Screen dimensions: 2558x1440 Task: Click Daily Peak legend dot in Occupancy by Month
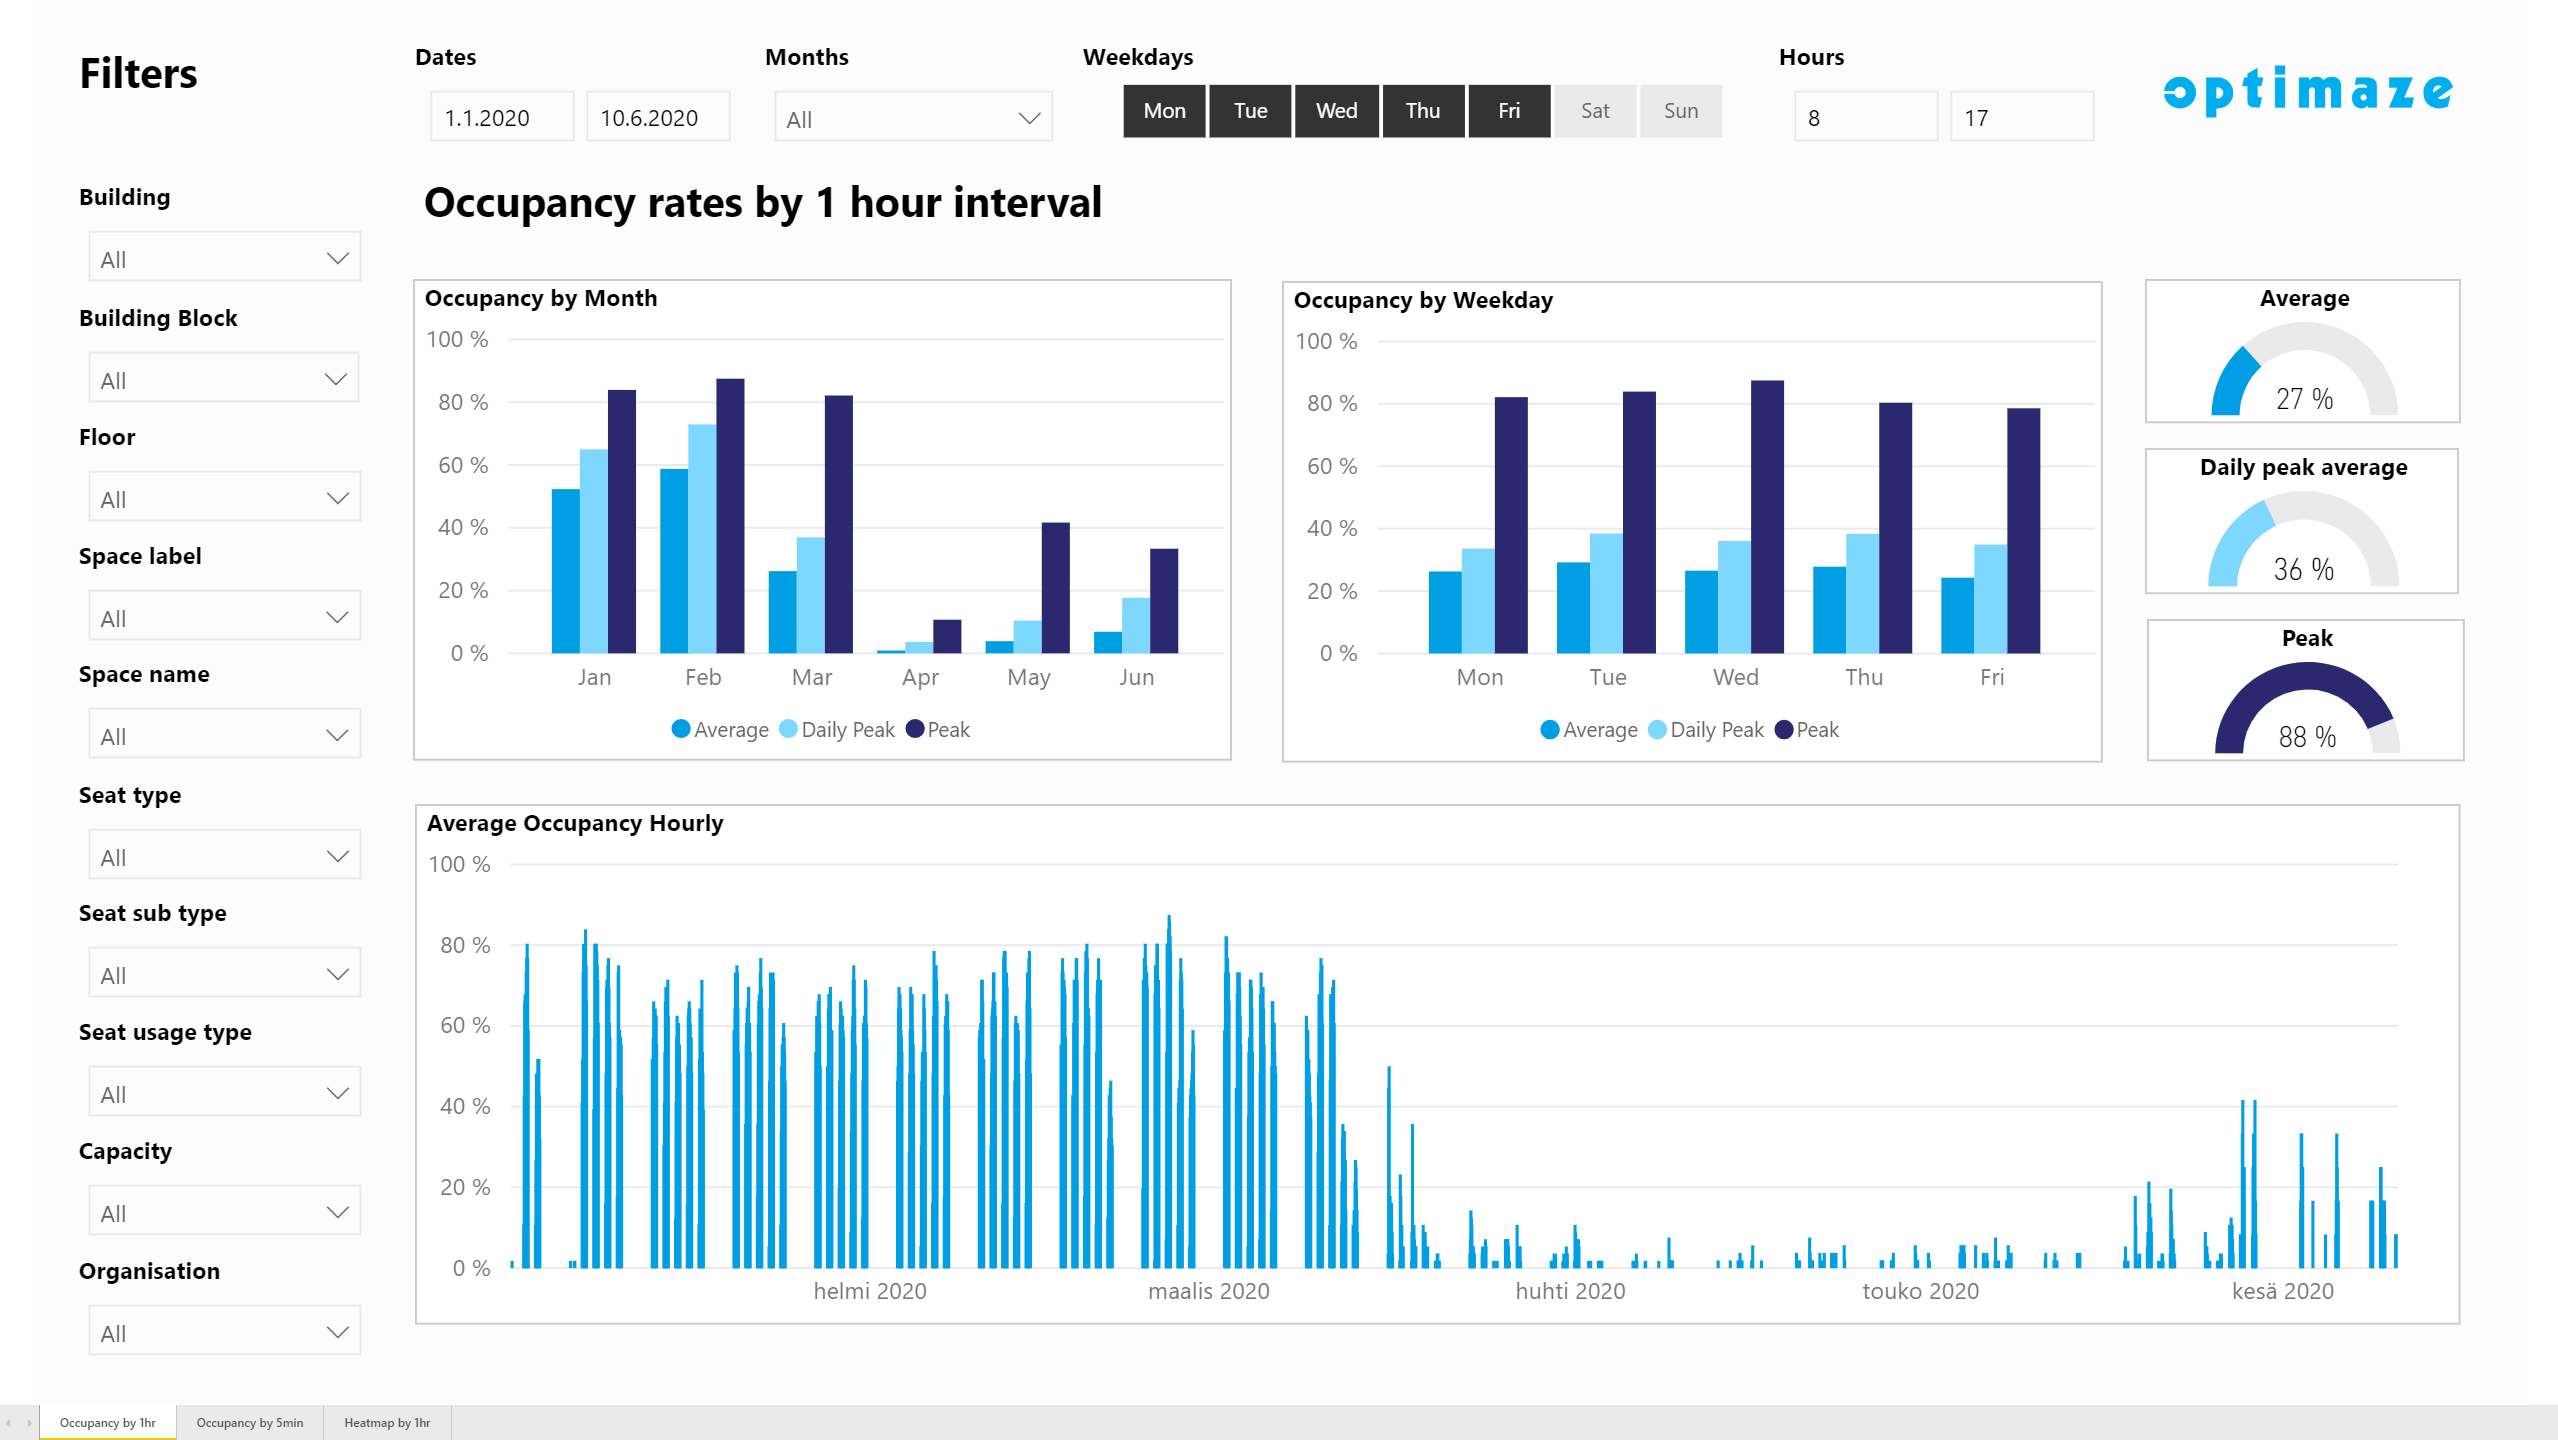tap(788, 729)
